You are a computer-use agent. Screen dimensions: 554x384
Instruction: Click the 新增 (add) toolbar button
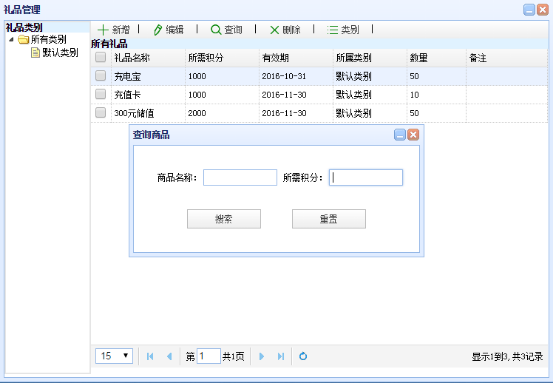pos(113,30)
